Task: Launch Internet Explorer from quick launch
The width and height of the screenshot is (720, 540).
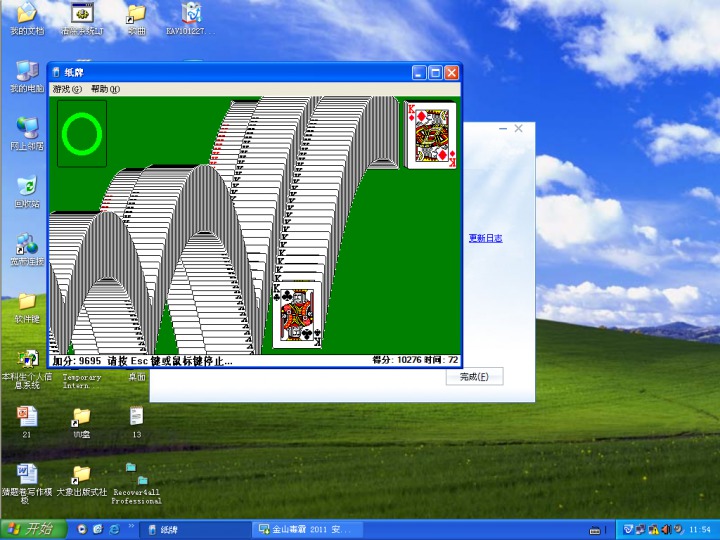Action: tap(114, 529)
